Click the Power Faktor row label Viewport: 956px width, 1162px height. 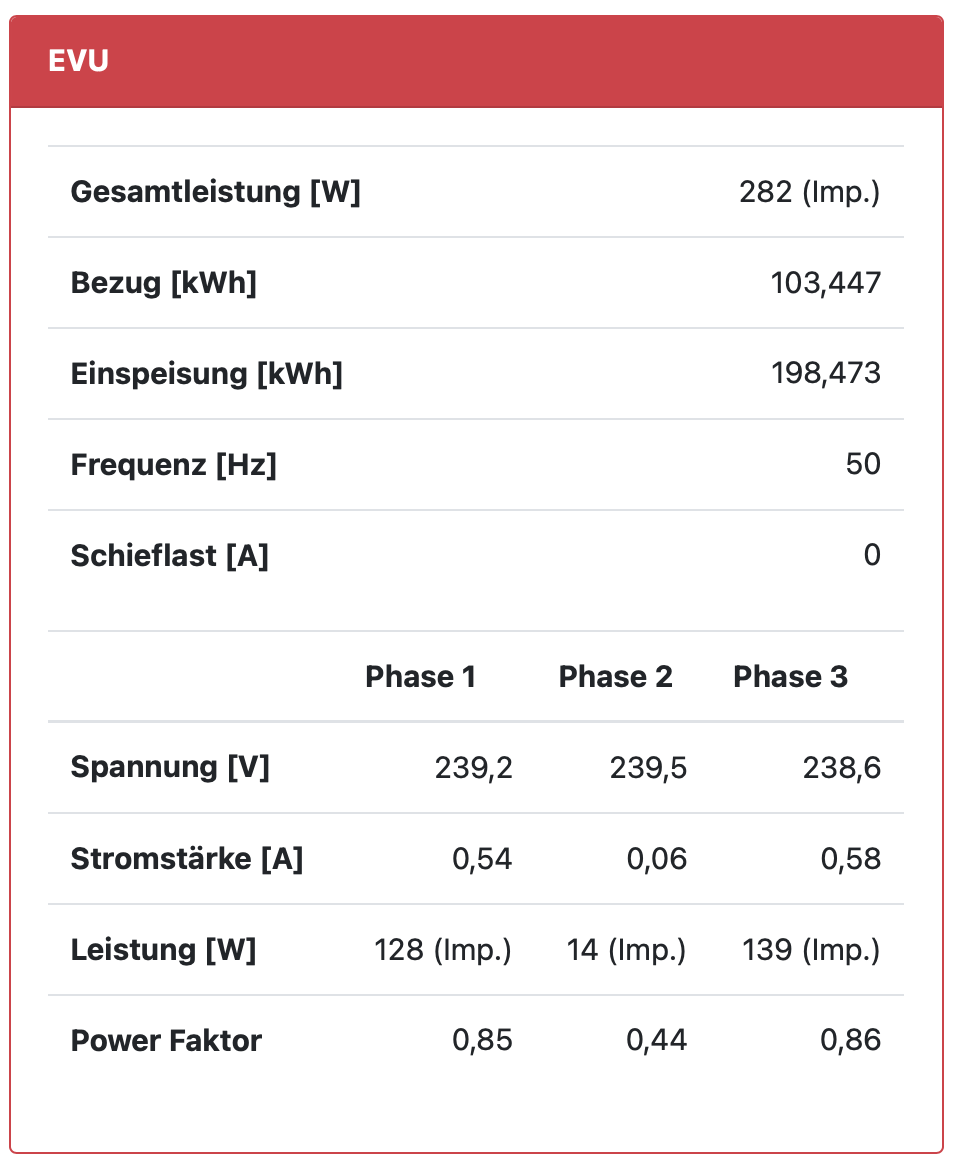coord(166,1041)
